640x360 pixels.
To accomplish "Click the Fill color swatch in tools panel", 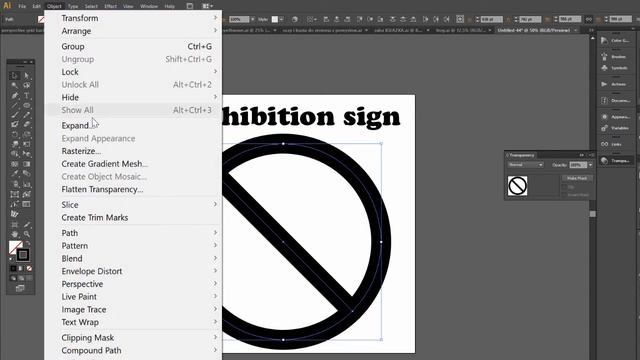I will tap(16, 247).
